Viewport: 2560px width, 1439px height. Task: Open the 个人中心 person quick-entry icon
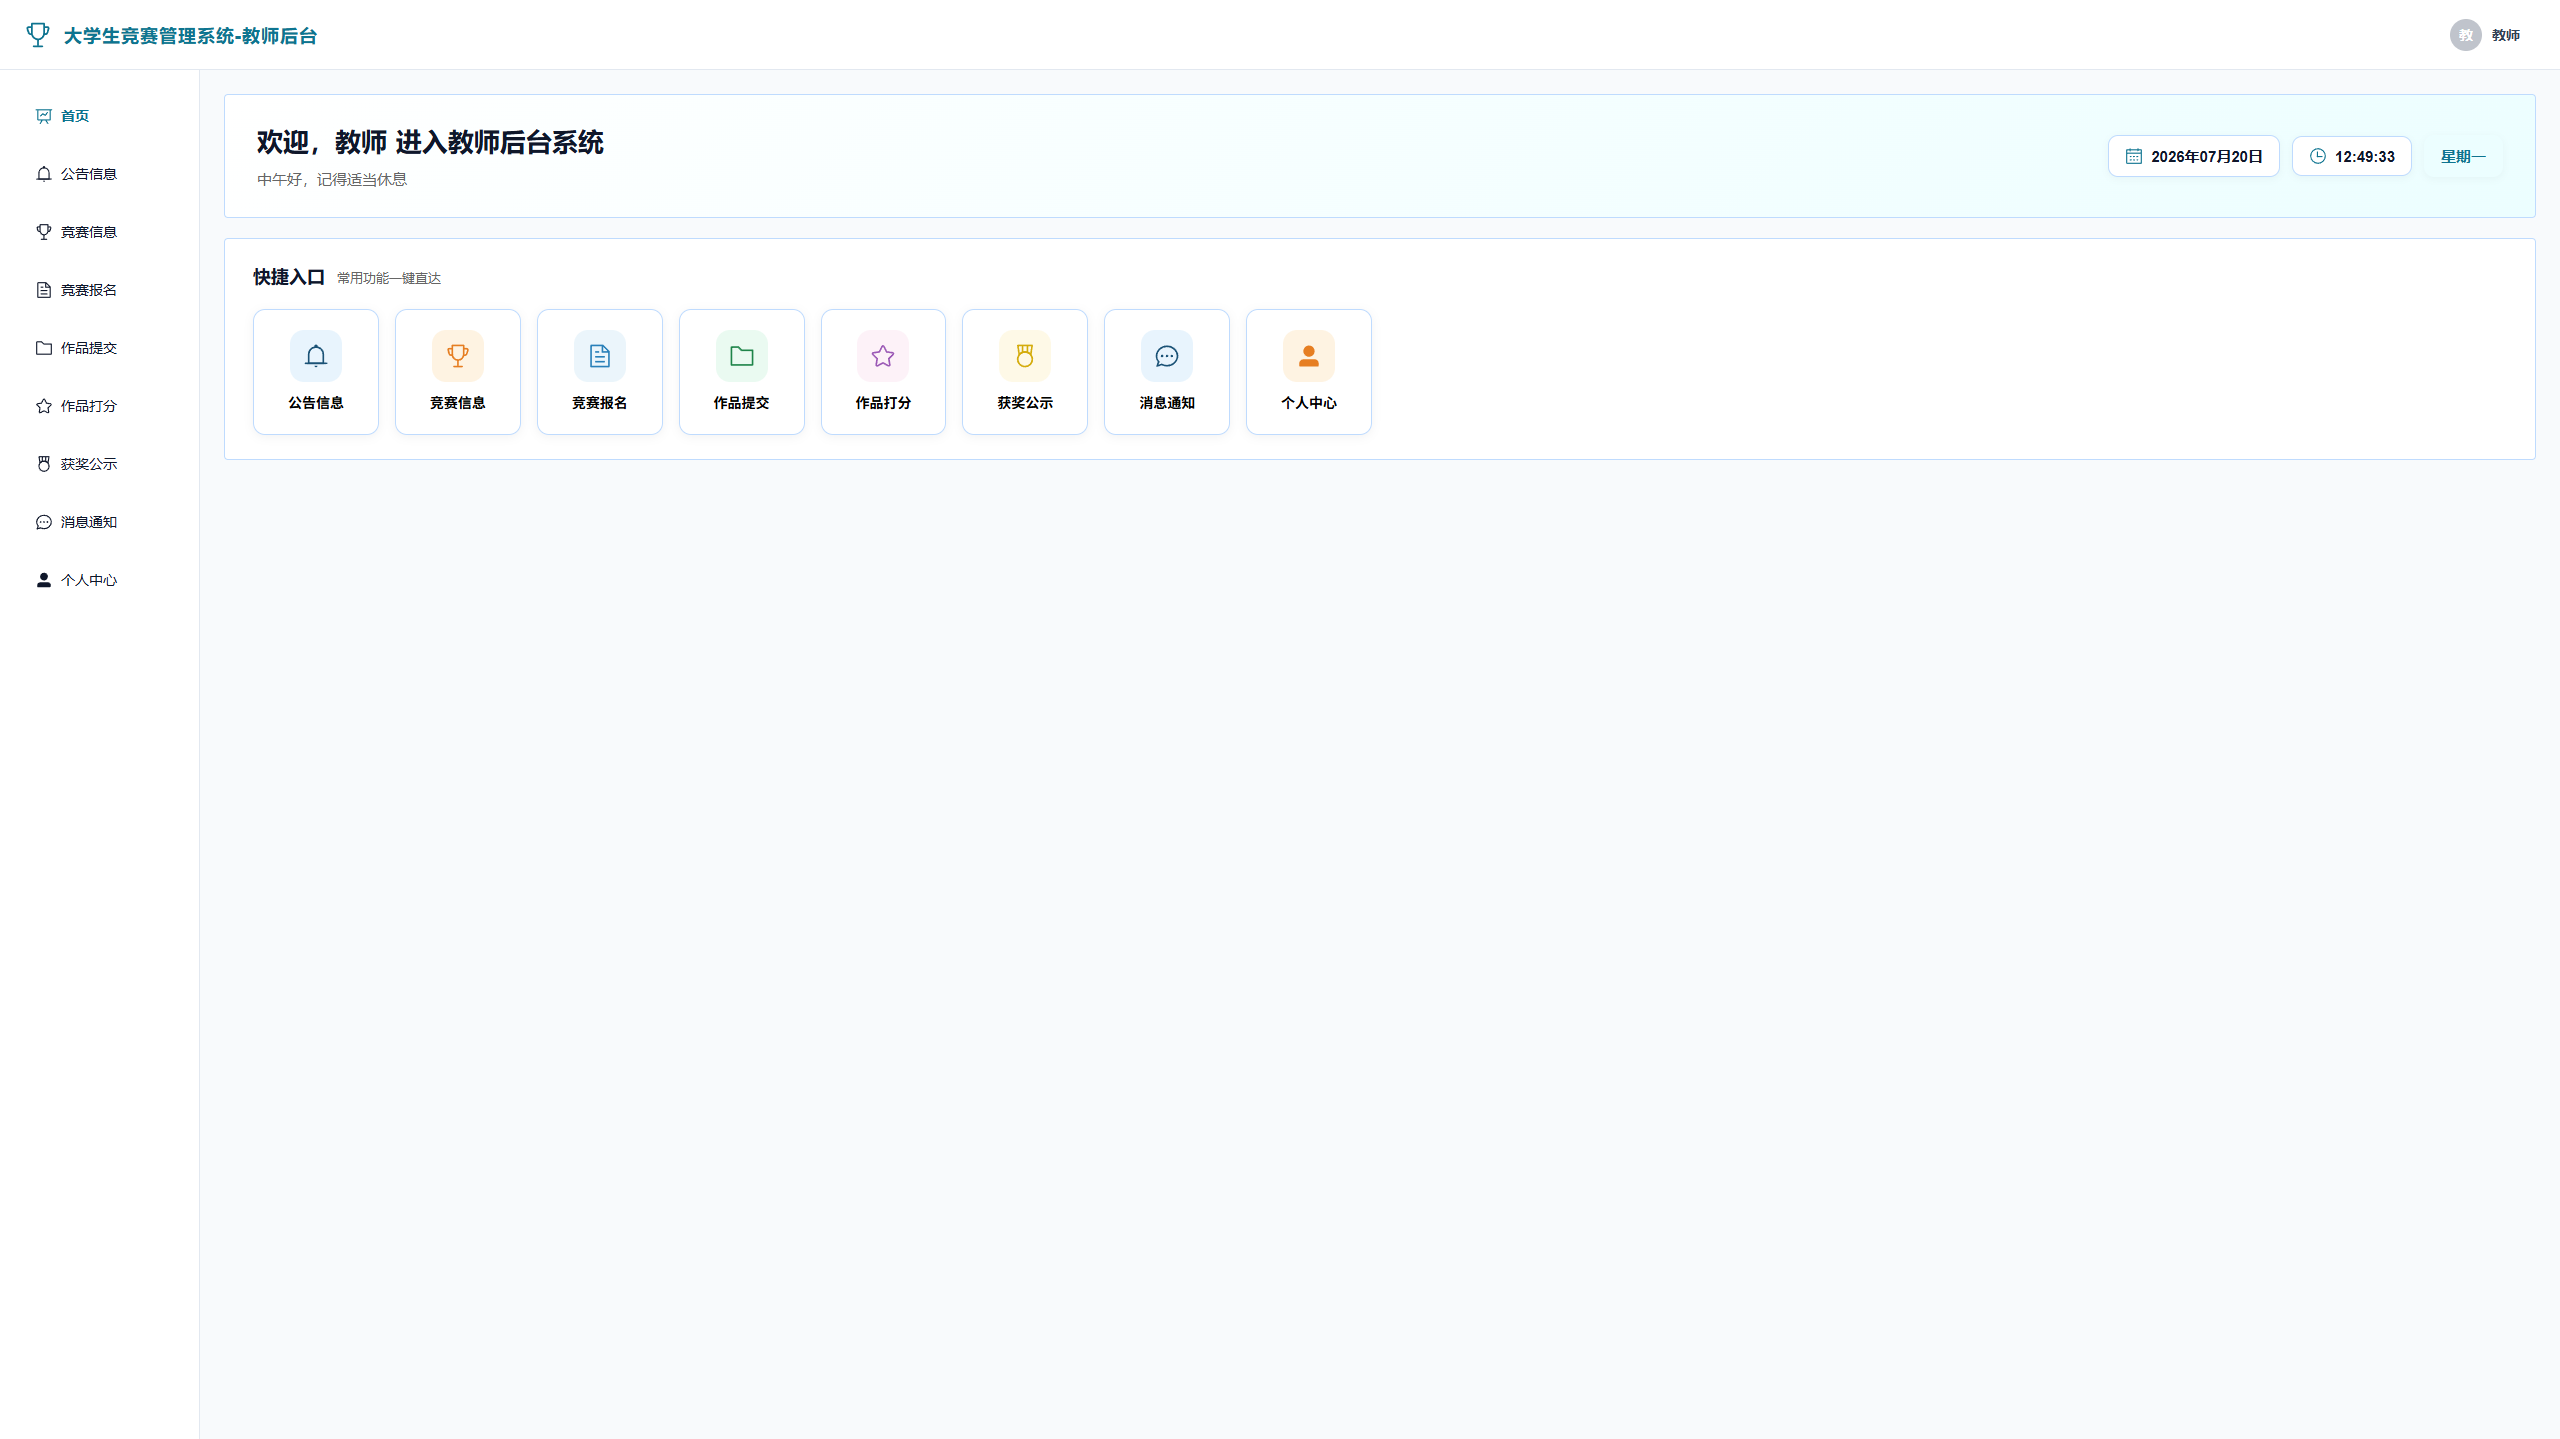pyautogui.click(x=1309, y=356)
